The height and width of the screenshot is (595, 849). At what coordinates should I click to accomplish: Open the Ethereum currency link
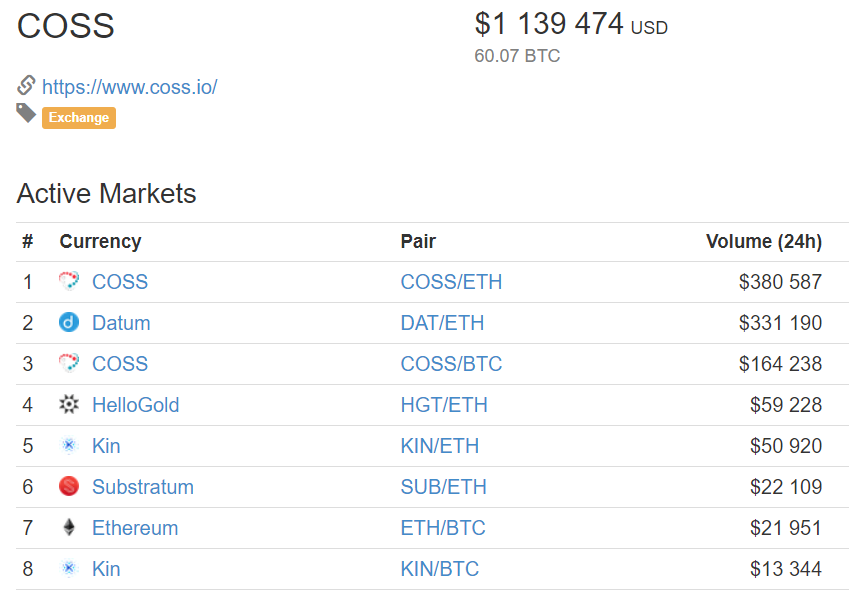coord(135,527)
